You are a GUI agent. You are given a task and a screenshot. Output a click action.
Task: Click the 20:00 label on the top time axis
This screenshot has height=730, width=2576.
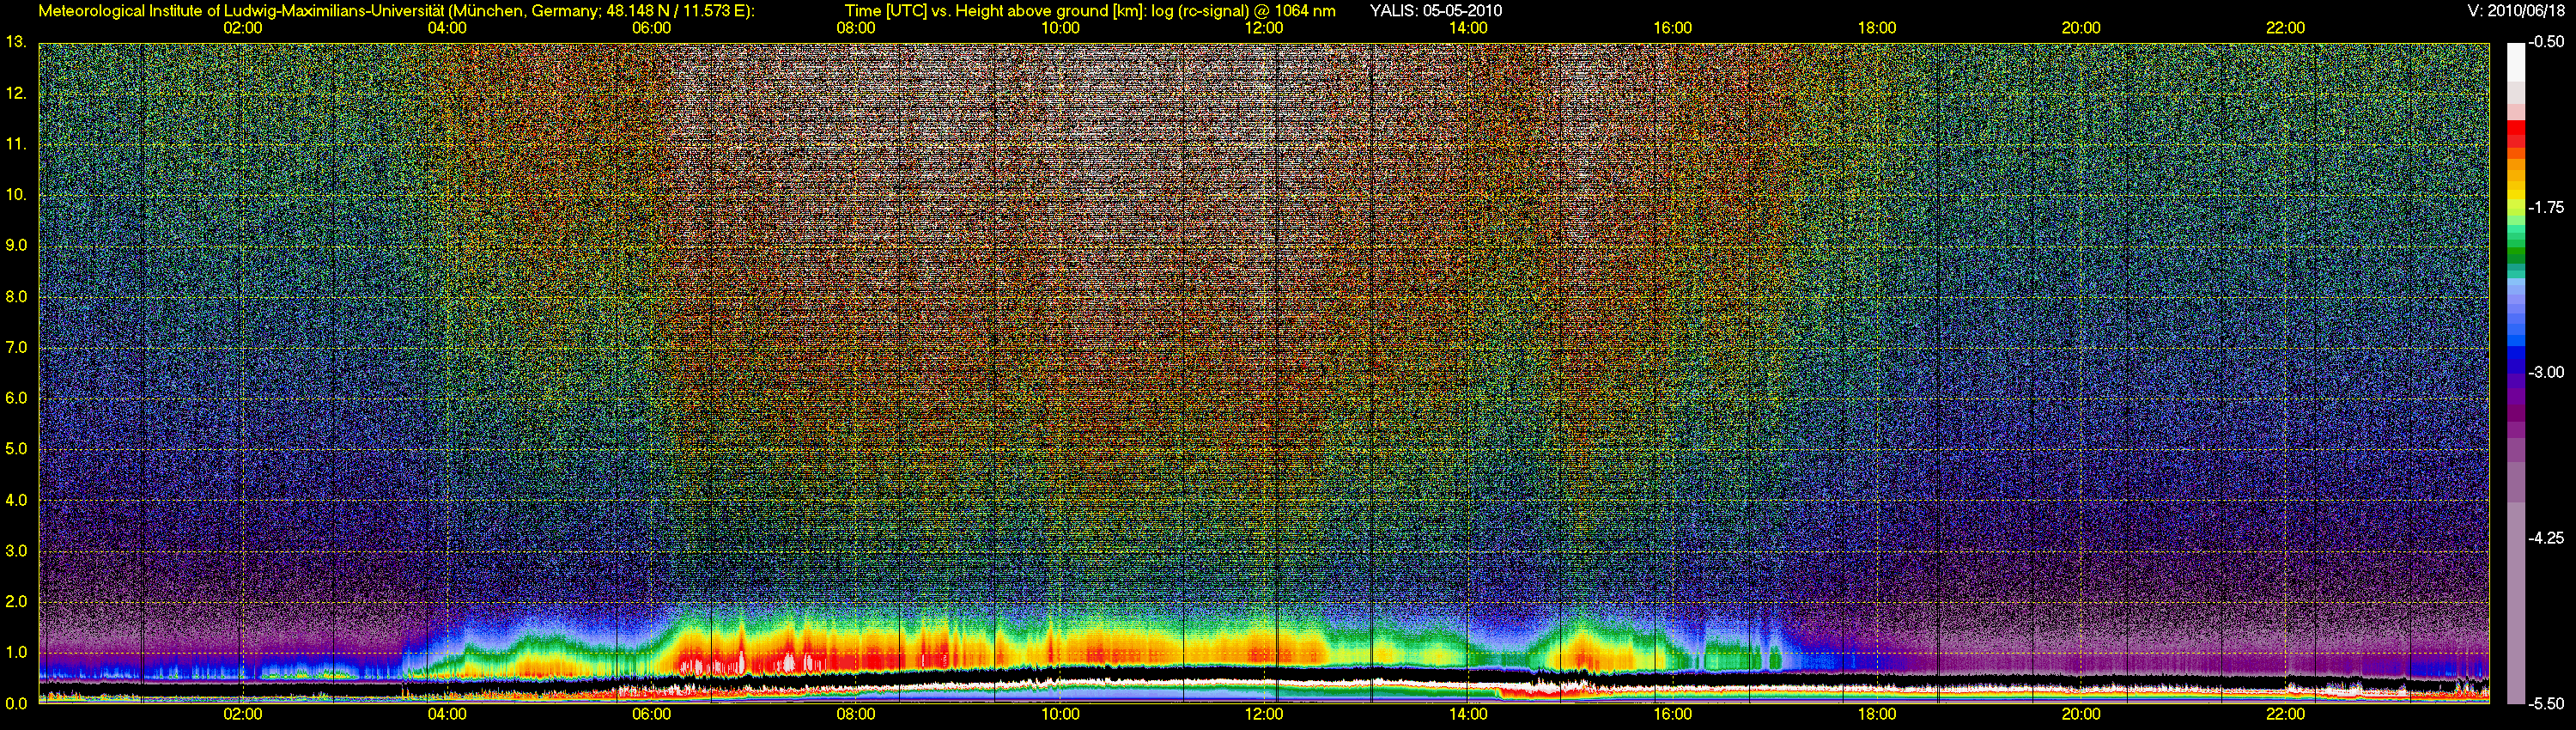2081,28
